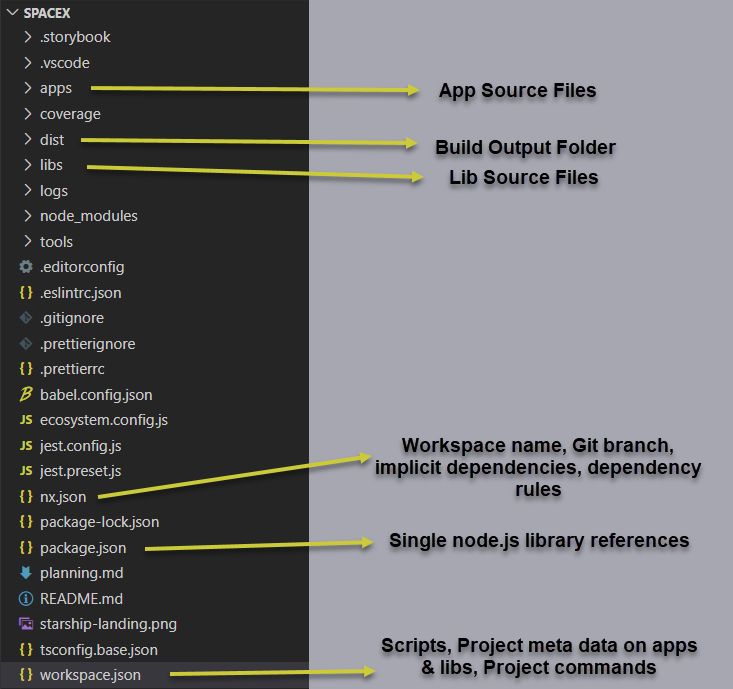Expand the node_modules folder chevron

point(28,215)
